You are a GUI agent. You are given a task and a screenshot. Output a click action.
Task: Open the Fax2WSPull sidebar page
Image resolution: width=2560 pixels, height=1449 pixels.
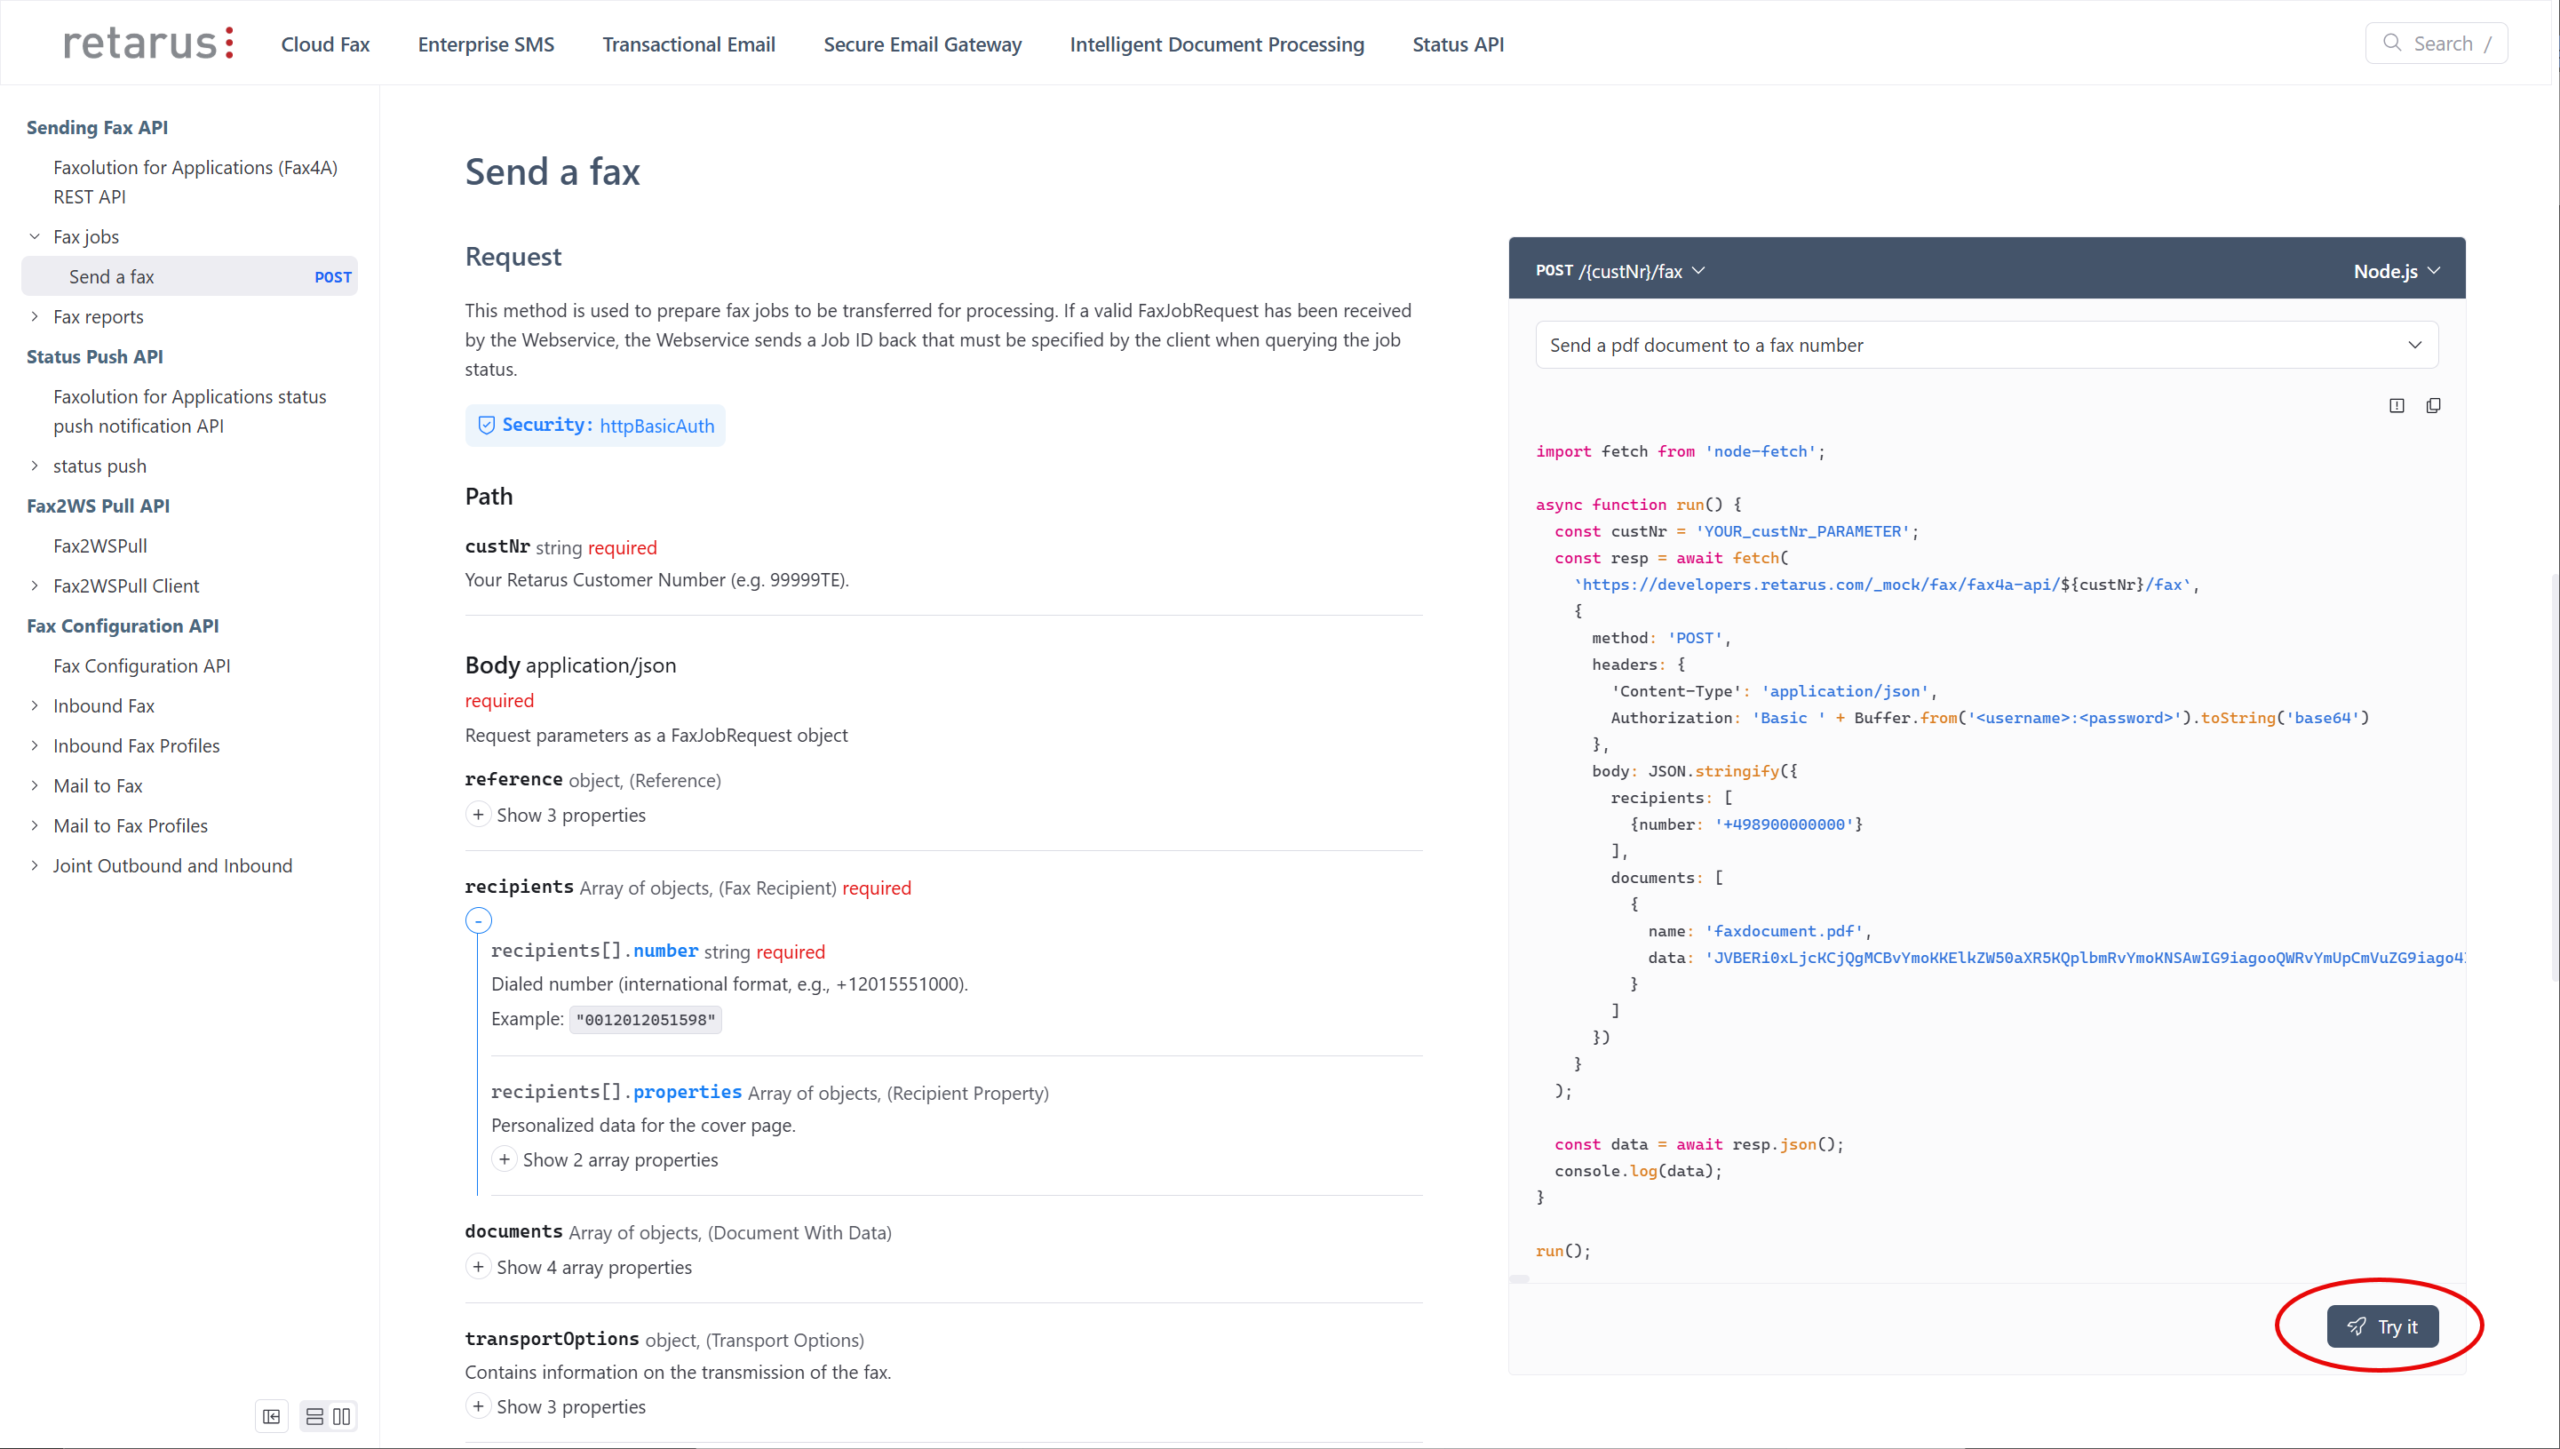100,546
